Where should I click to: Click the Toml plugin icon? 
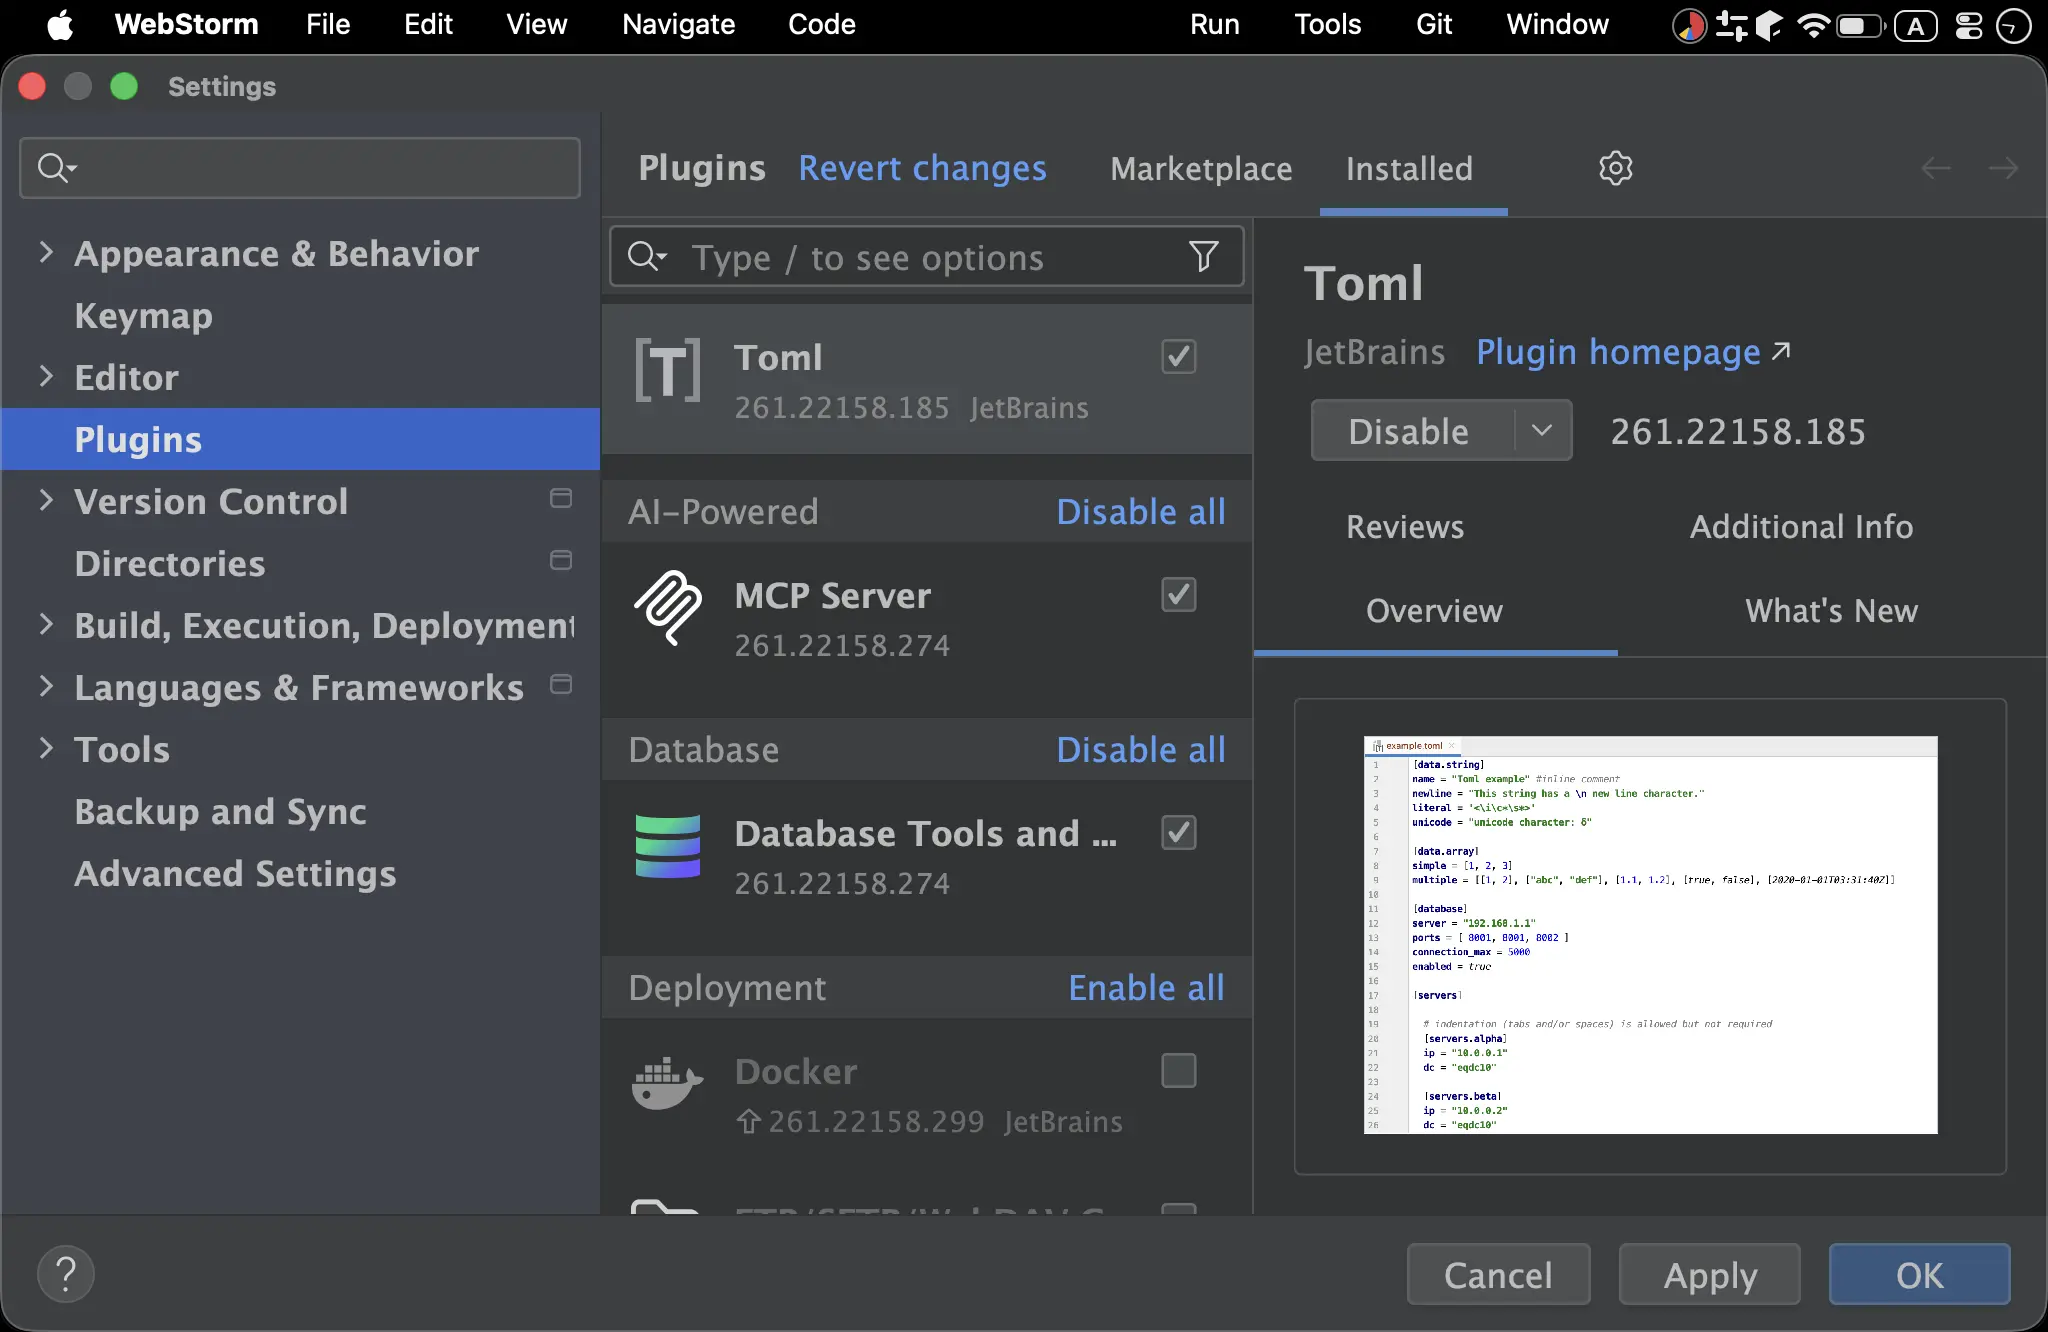pos(668,370)
